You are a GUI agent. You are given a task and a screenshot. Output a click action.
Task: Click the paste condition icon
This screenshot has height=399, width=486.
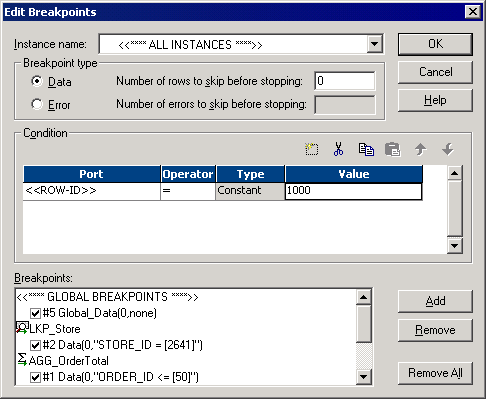(x=393, y=149)
